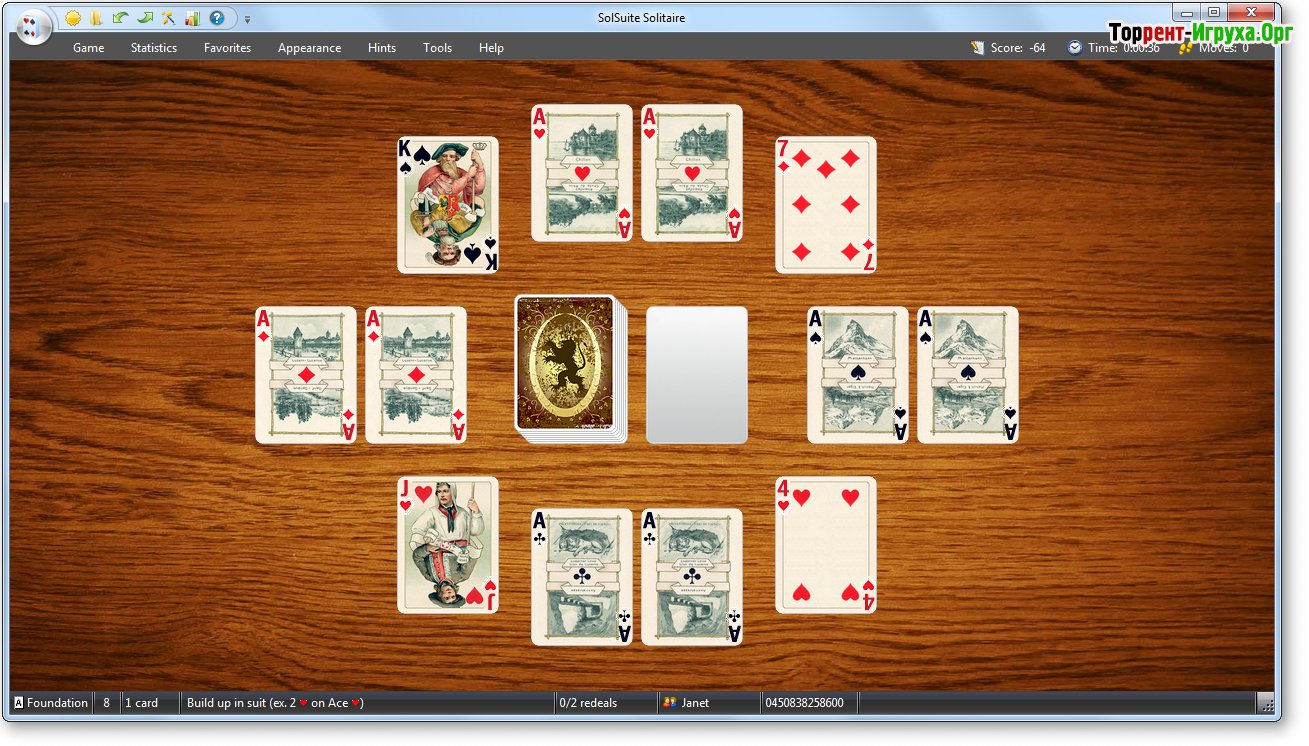
Task: Click the Janet player name in status bar
Action: (x=695, y=703)
